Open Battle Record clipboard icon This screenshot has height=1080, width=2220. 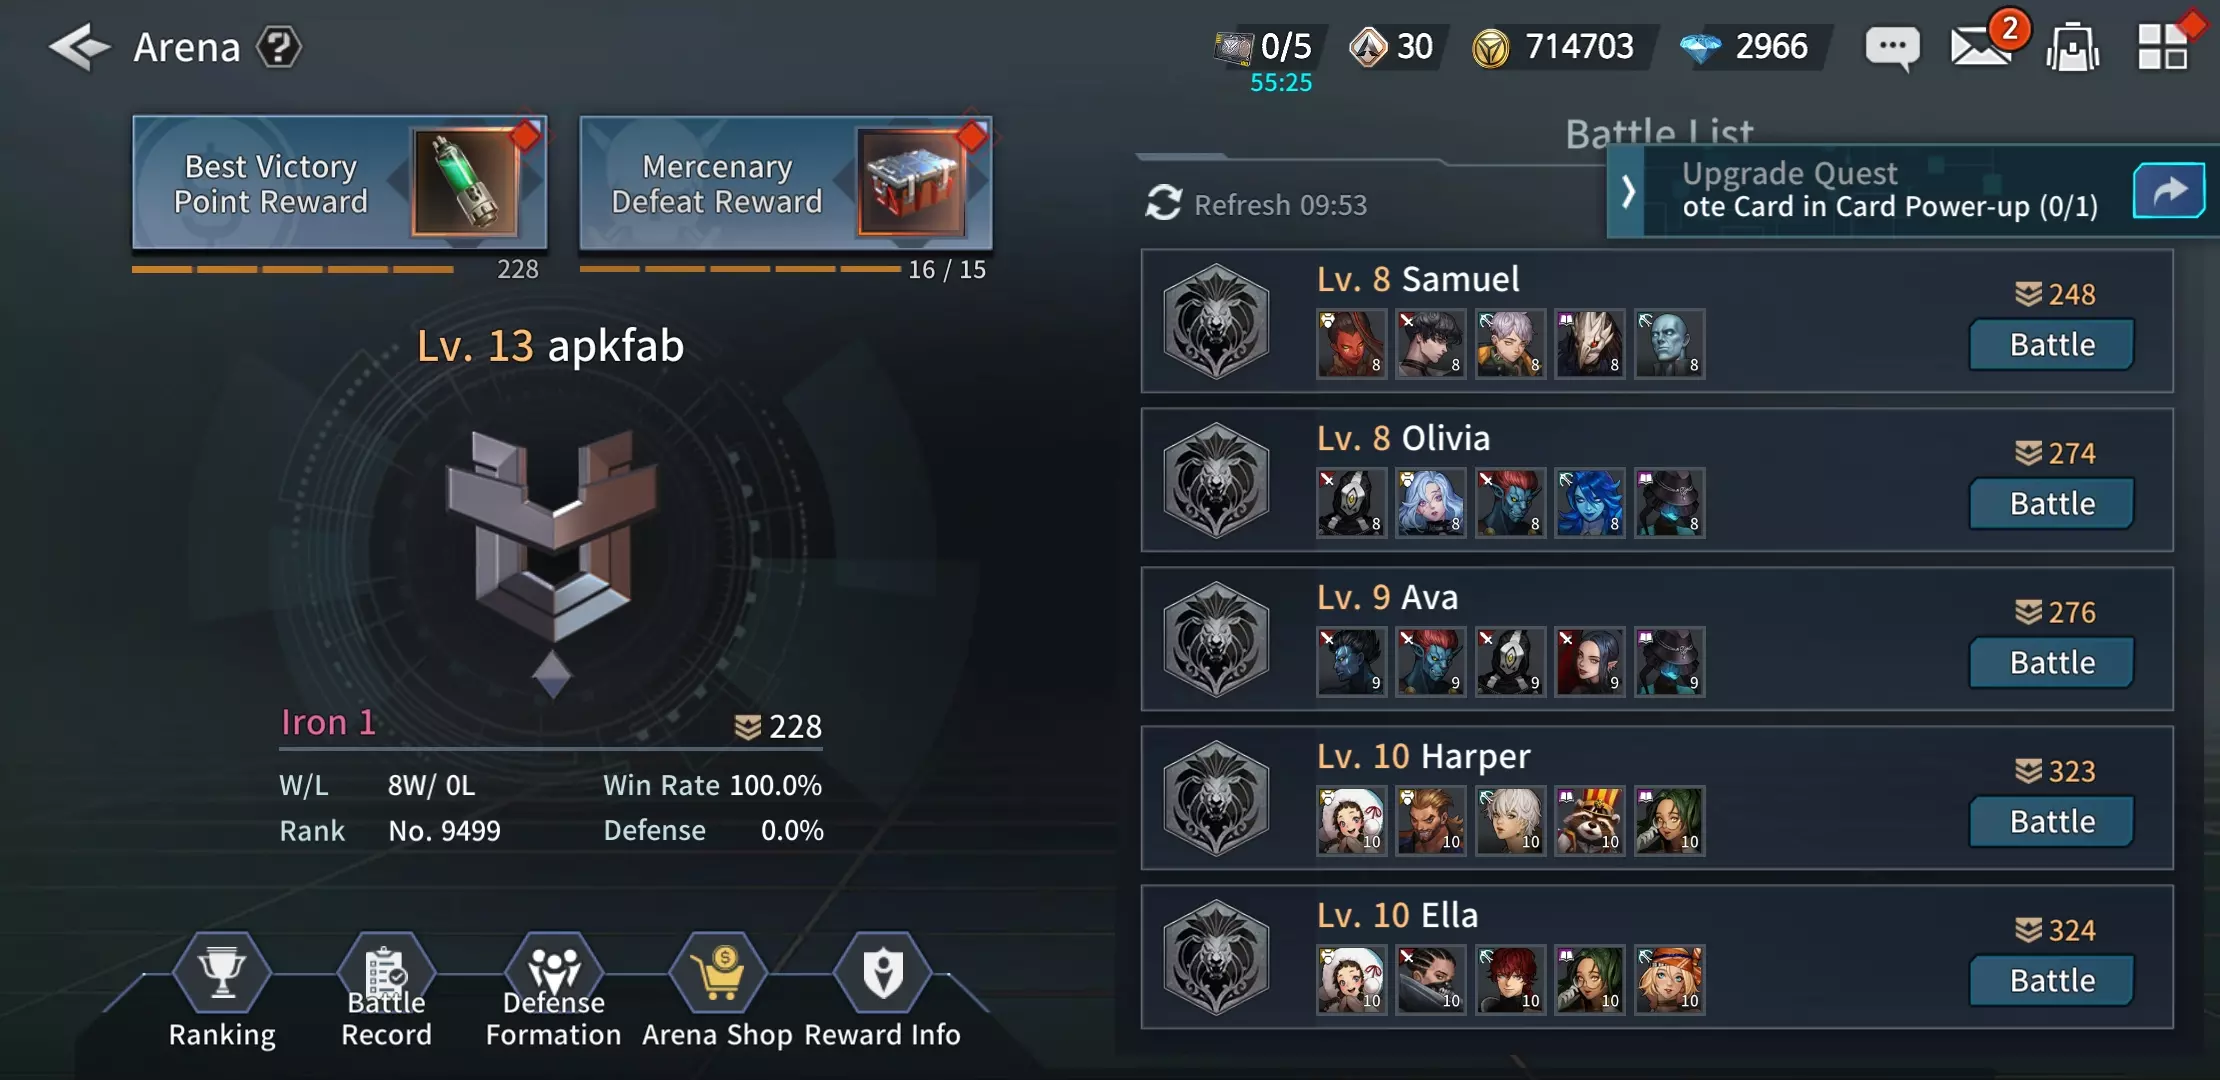(x=386, y=972)
